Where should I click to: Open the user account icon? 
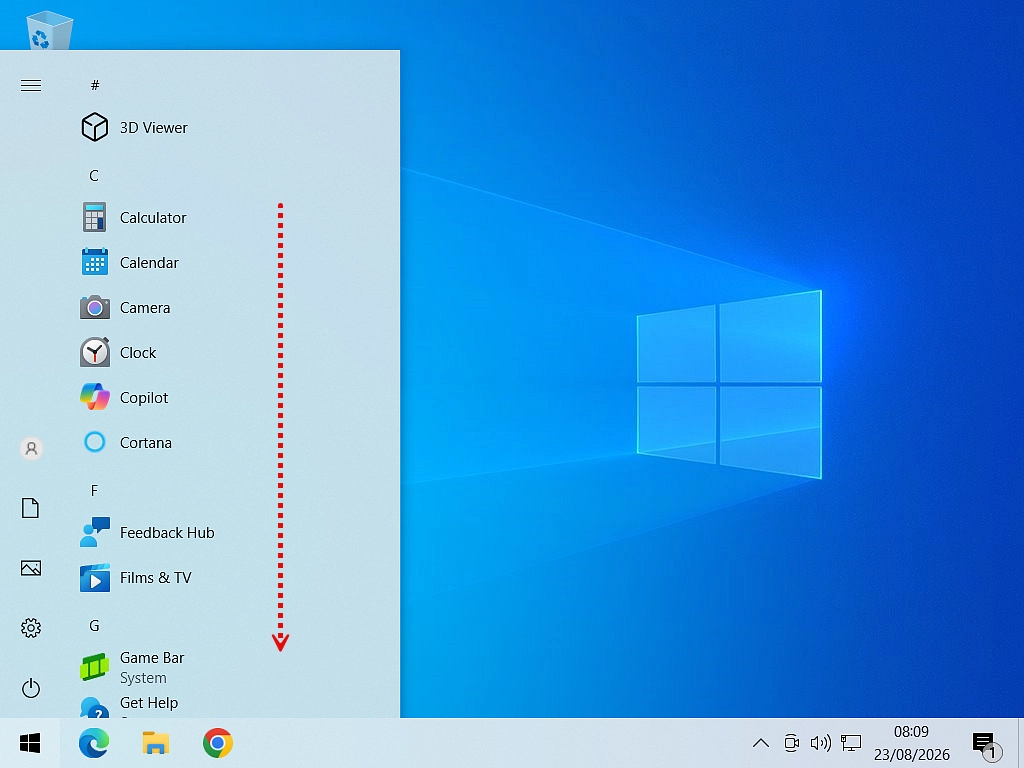(x=31, y=449)
